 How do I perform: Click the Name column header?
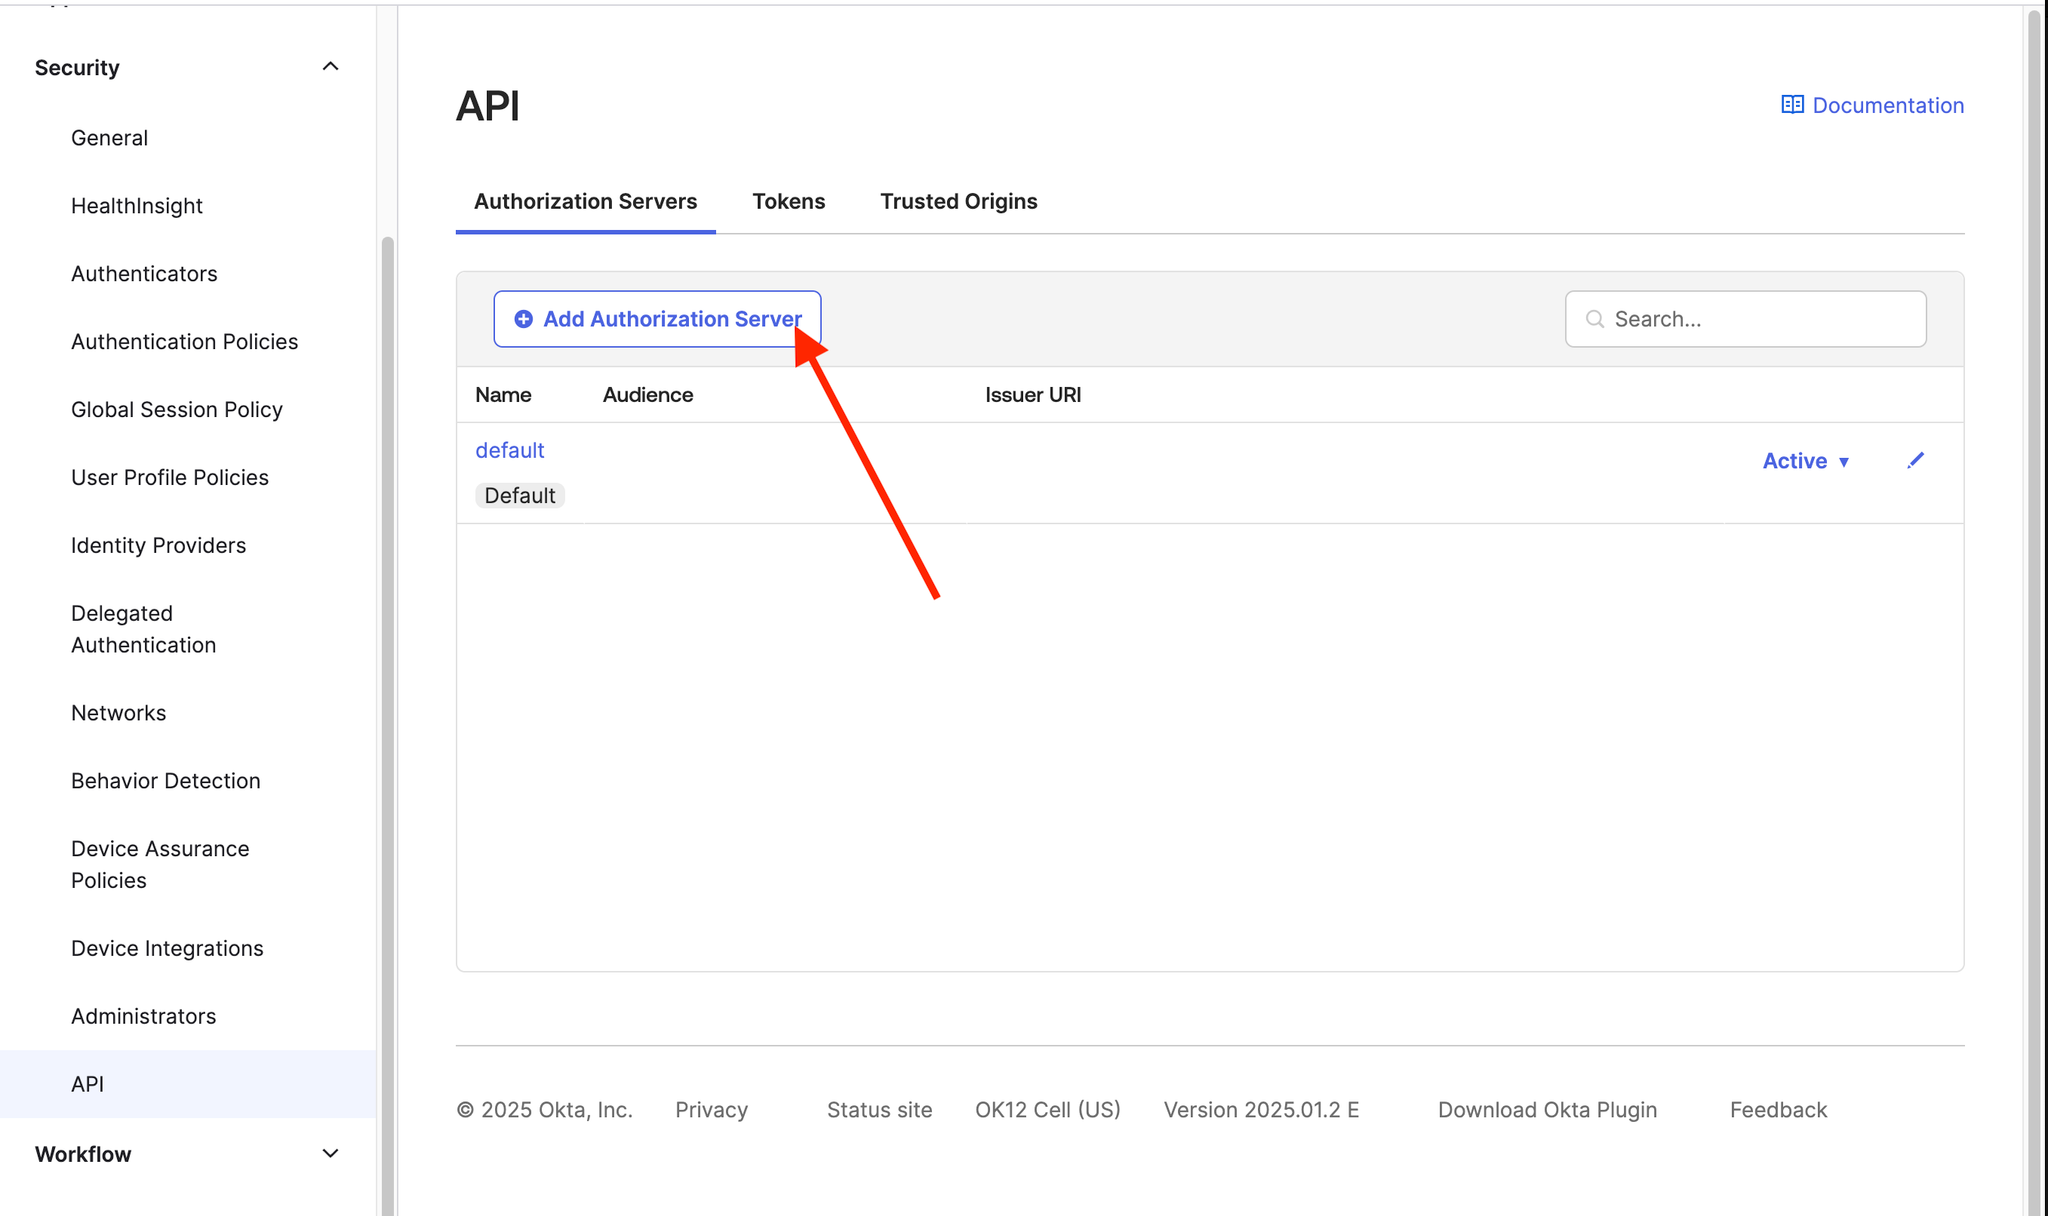503,395
